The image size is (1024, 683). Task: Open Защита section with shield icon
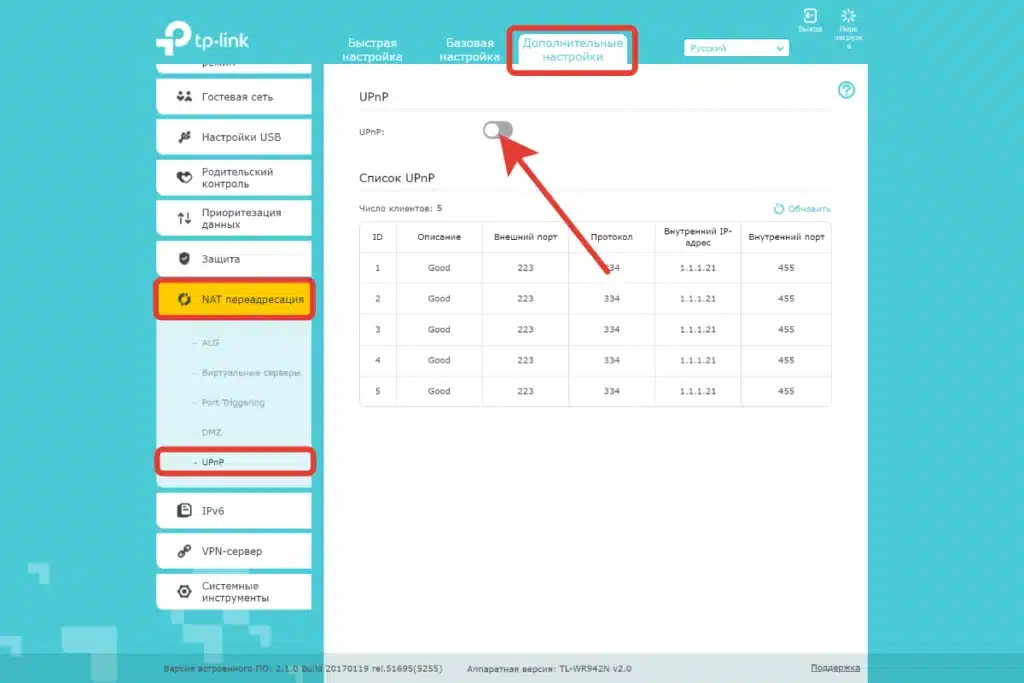tap(233, 259)
